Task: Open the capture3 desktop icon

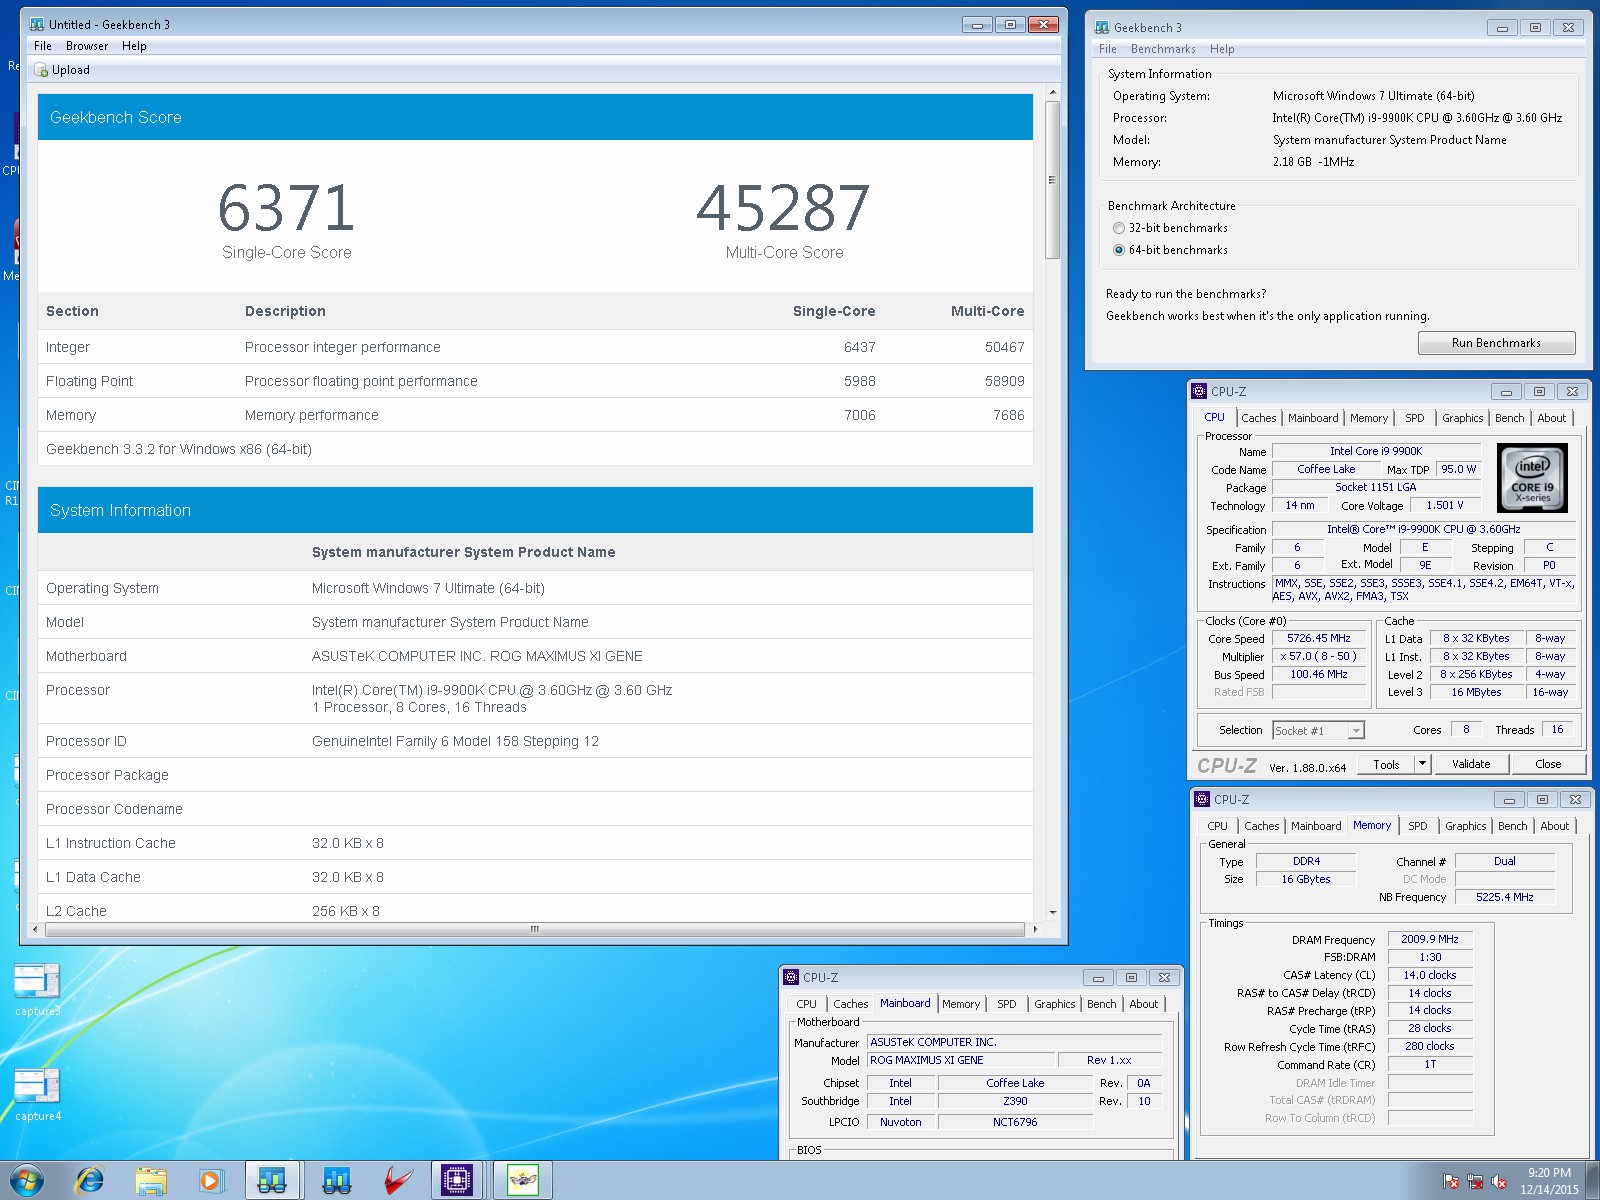Action: pos(37,990)
